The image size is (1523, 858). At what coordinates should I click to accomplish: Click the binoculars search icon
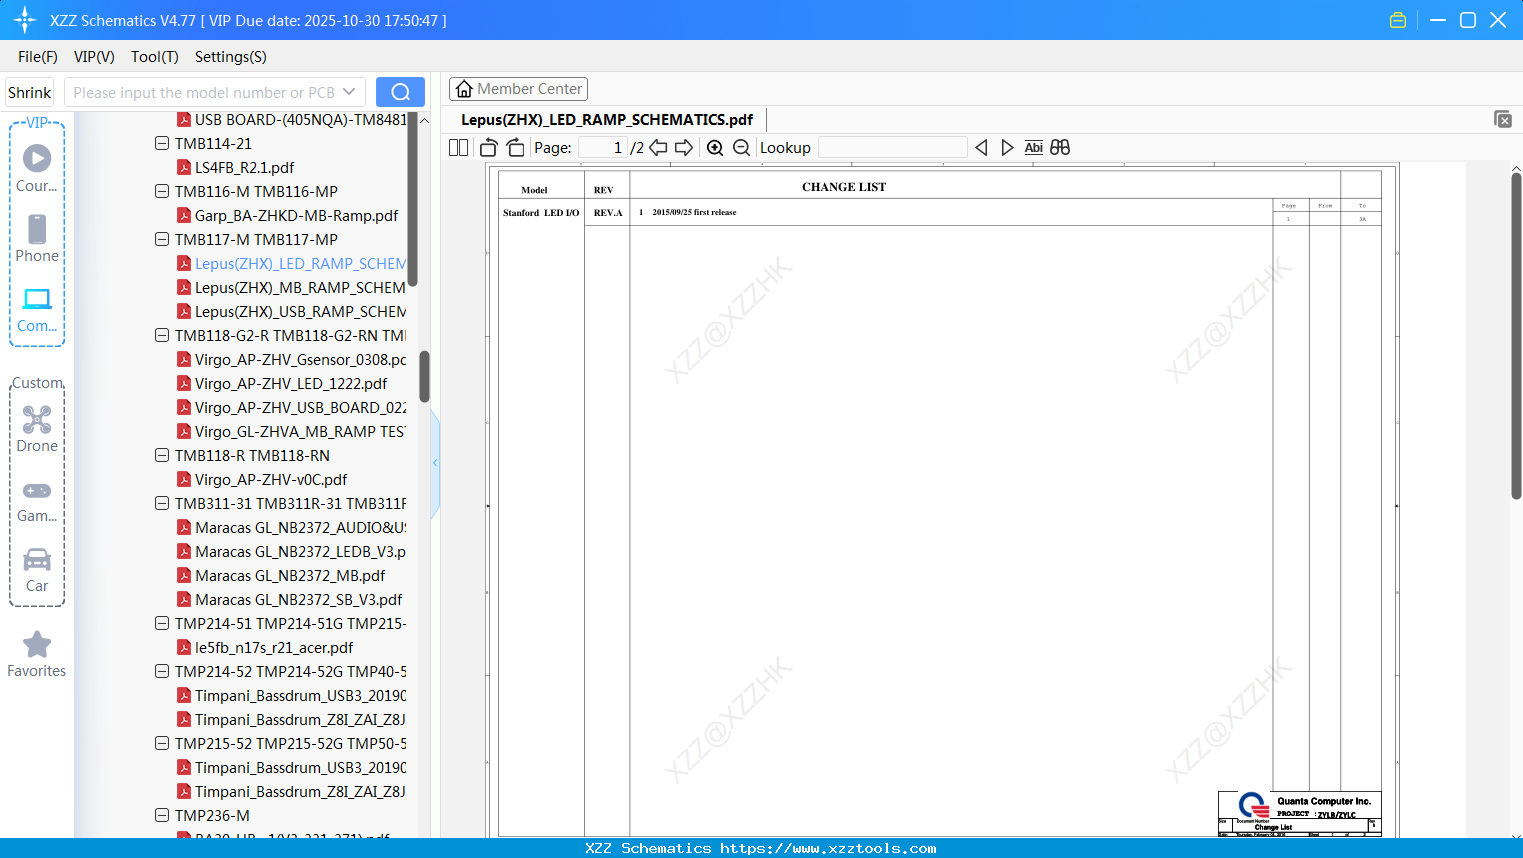(x=1060, y=147)
